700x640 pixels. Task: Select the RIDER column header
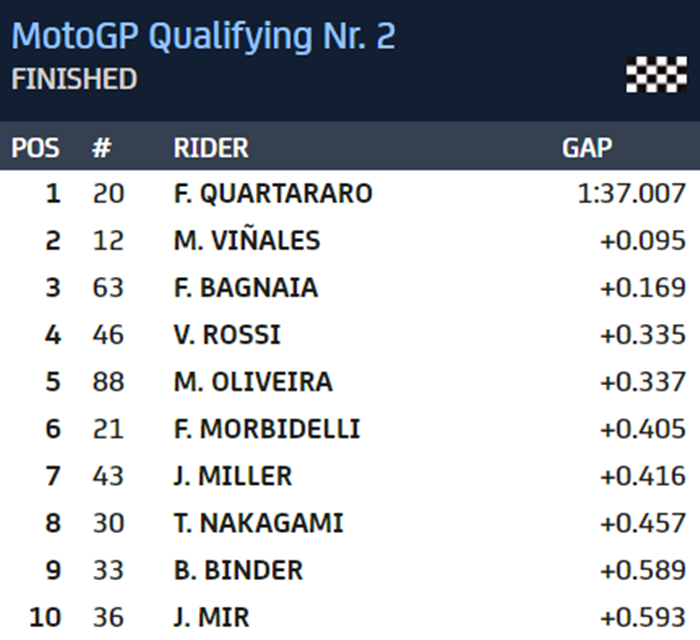pos(211,148)
